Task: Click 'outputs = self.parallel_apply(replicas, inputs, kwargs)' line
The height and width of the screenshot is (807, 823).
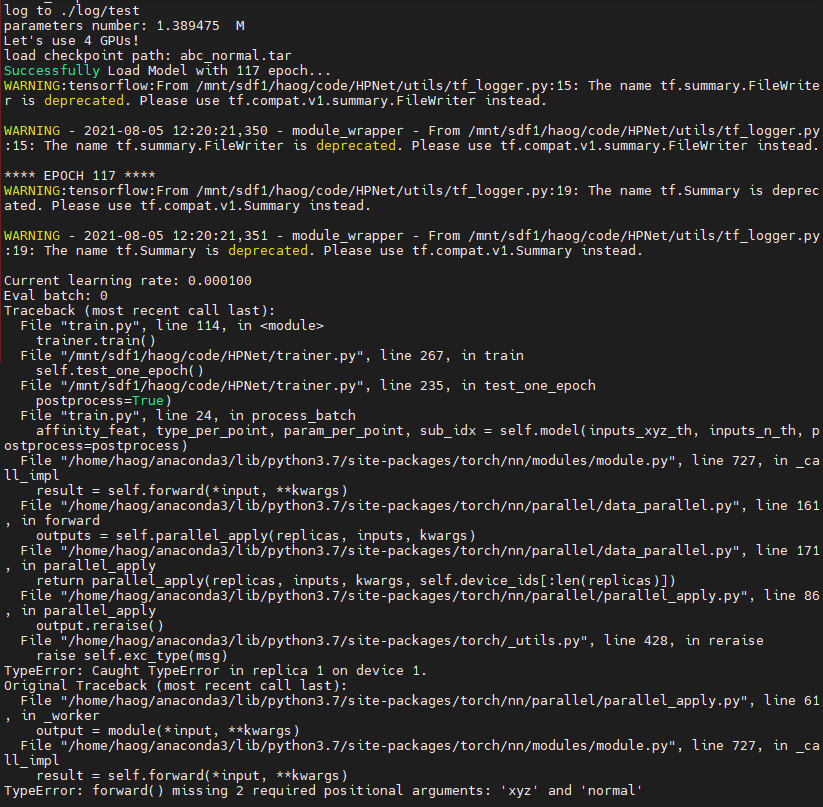Action: 256,536
